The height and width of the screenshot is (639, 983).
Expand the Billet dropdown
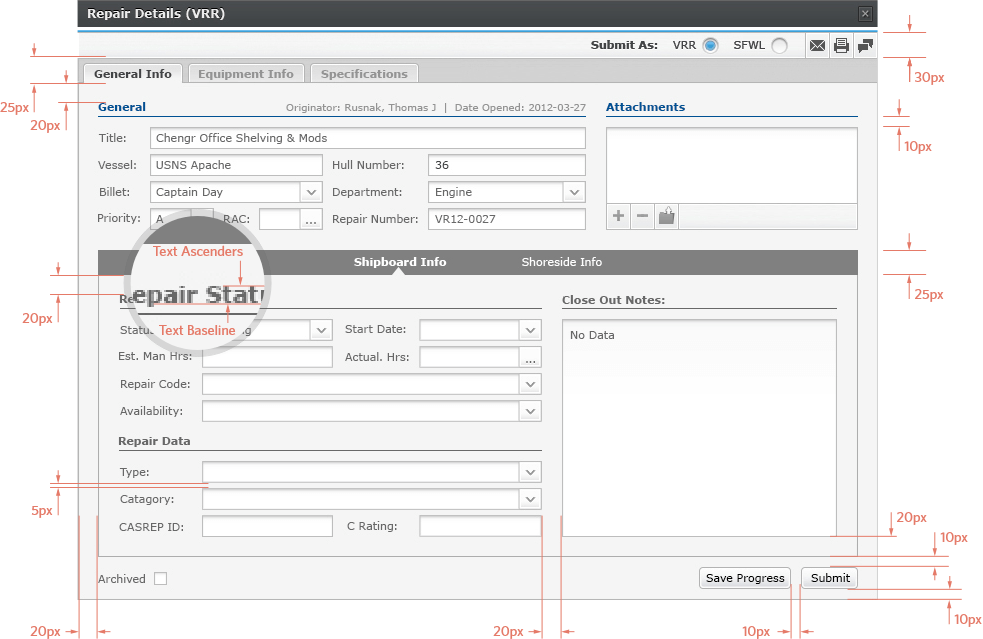point(311,193)
